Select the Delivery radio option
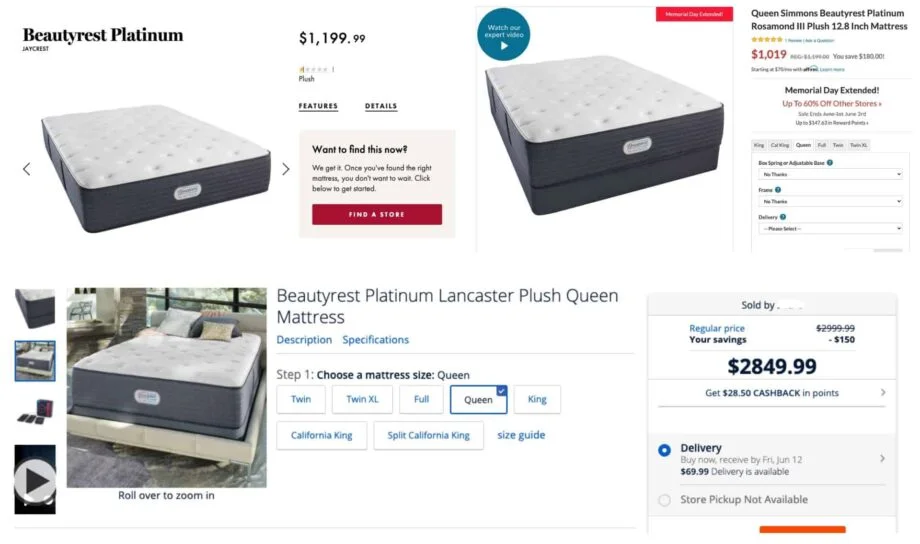Screen dimensions: 920x544 [664, 451]
